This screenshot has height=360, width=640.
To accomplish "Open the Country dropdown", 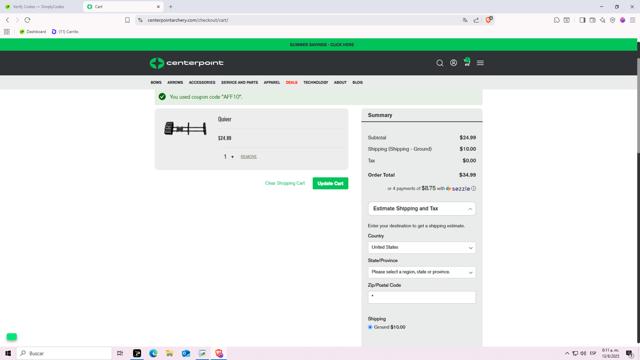I will (422, 247).
